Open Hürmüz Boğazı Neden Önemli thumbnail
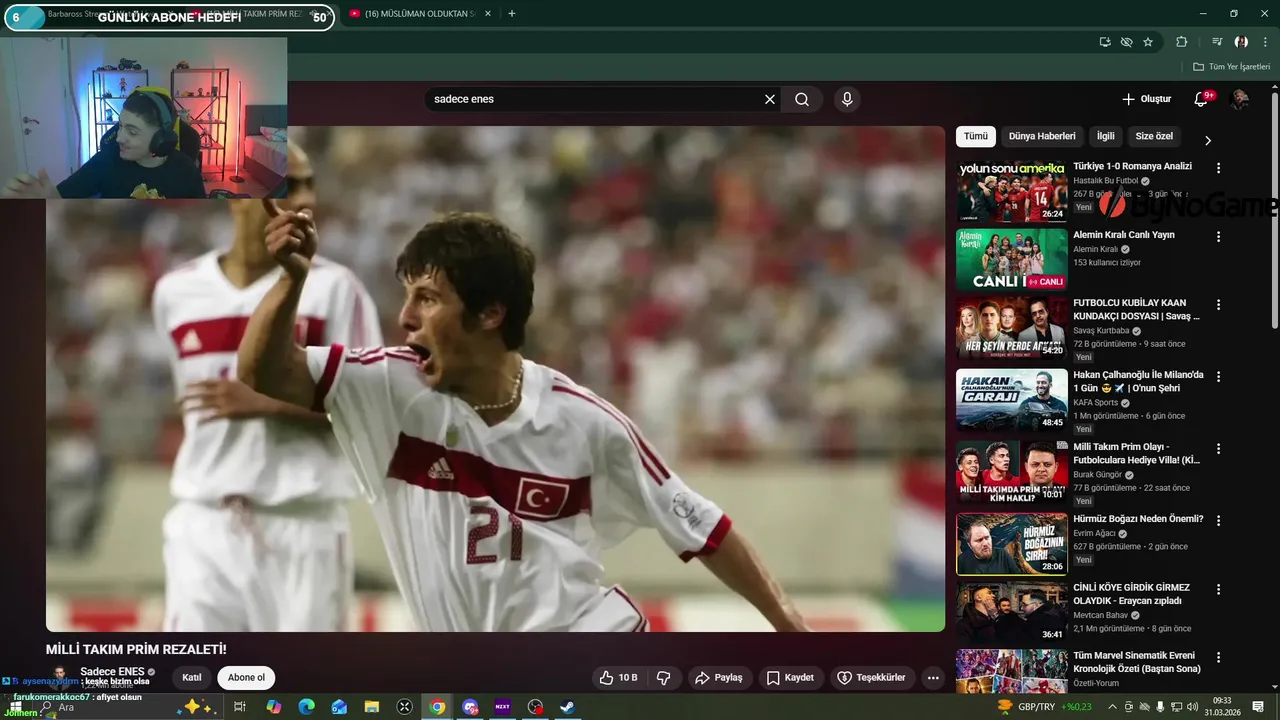The height and width of the screenshot is (720, 1280). tap(1011, 544)
